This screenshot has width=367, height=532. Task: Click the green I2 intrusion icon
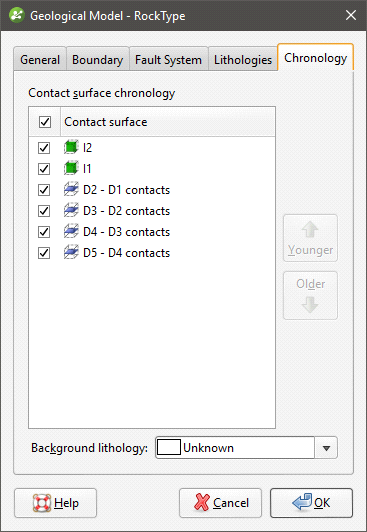(x=71, y=148)
